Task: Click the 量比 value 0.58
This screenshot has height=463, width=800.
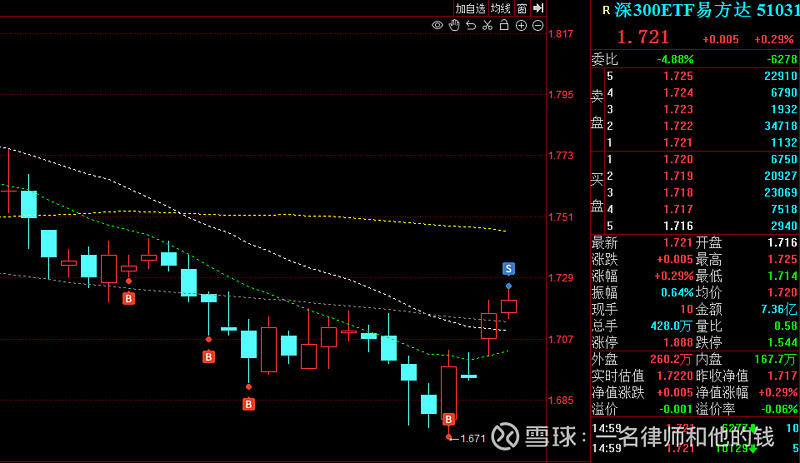Action: coord(786,326)
